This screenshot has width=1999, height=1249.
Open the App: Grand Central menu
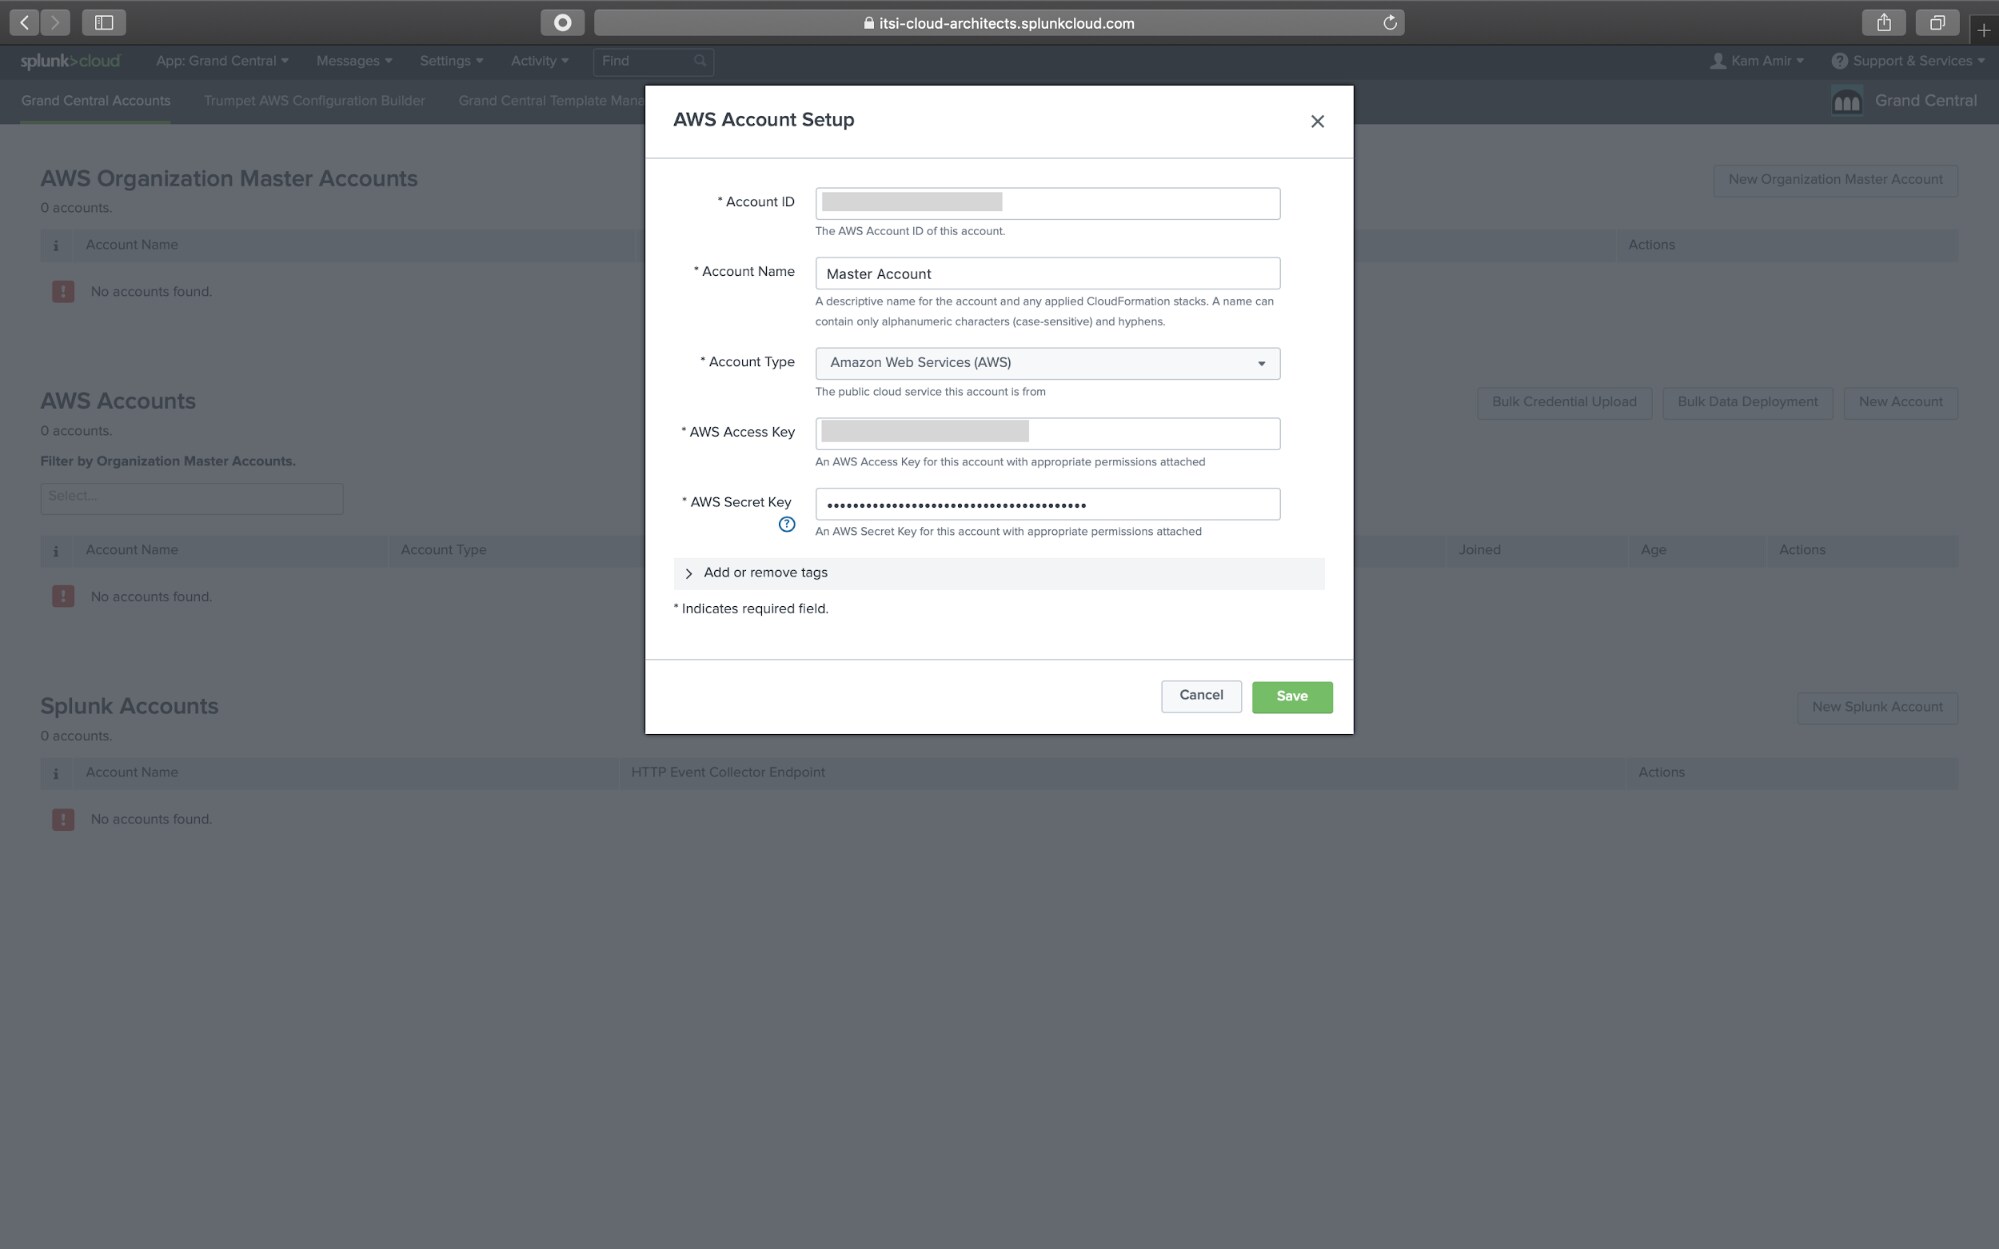[x=222, y=61]
